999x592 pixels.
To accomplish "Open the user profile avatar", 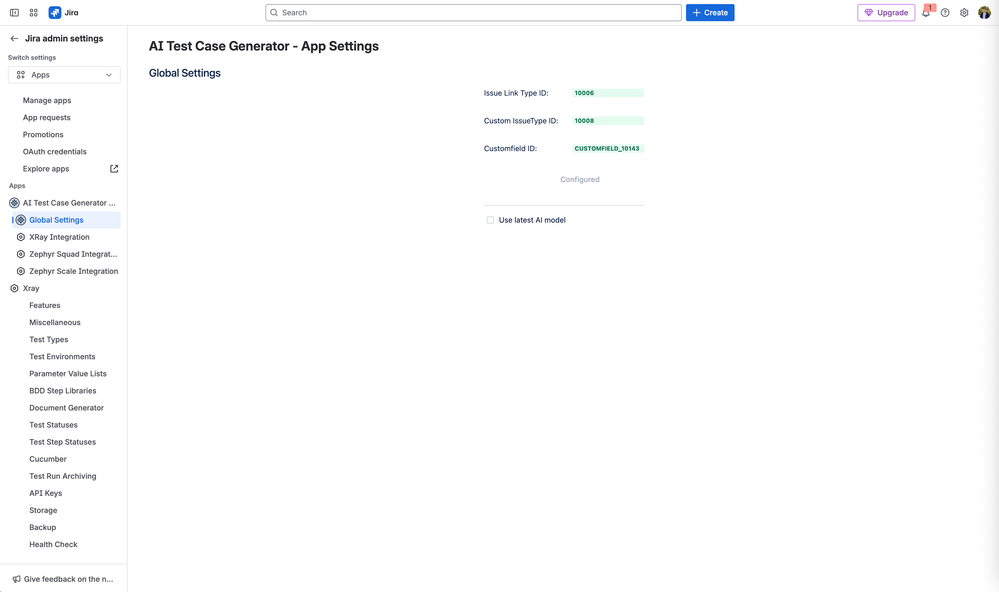I will [984, 13].
